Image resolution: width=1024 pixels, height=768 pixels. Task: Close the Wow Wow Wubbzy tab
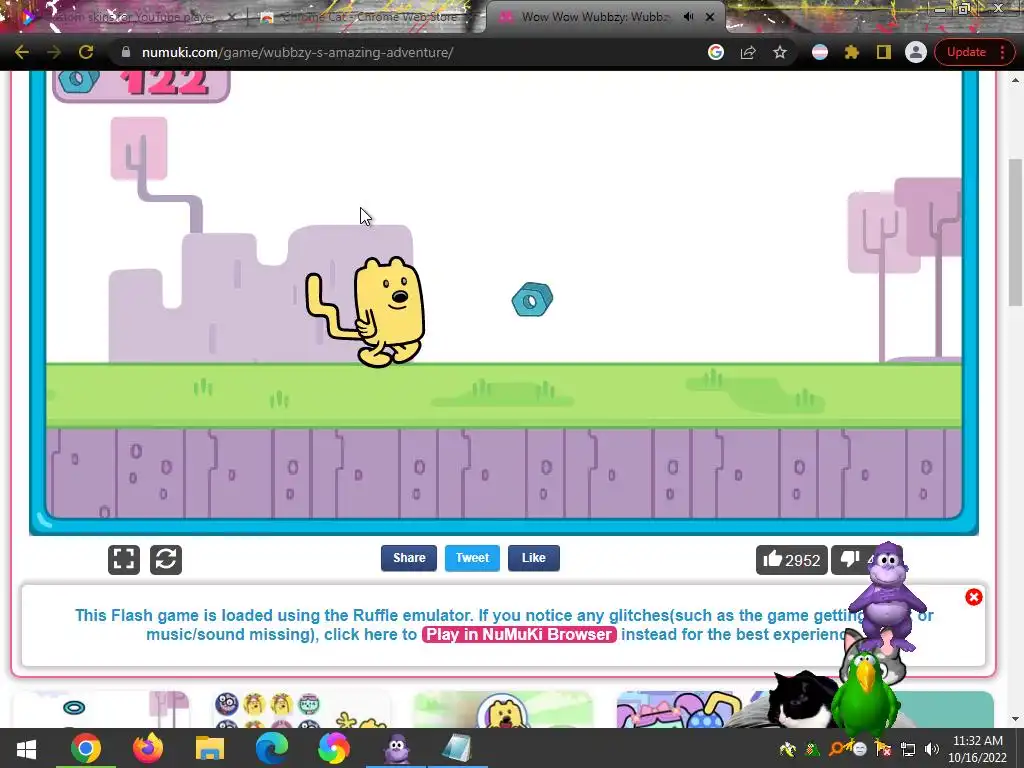pyautogui.click(x=710, y=17)
